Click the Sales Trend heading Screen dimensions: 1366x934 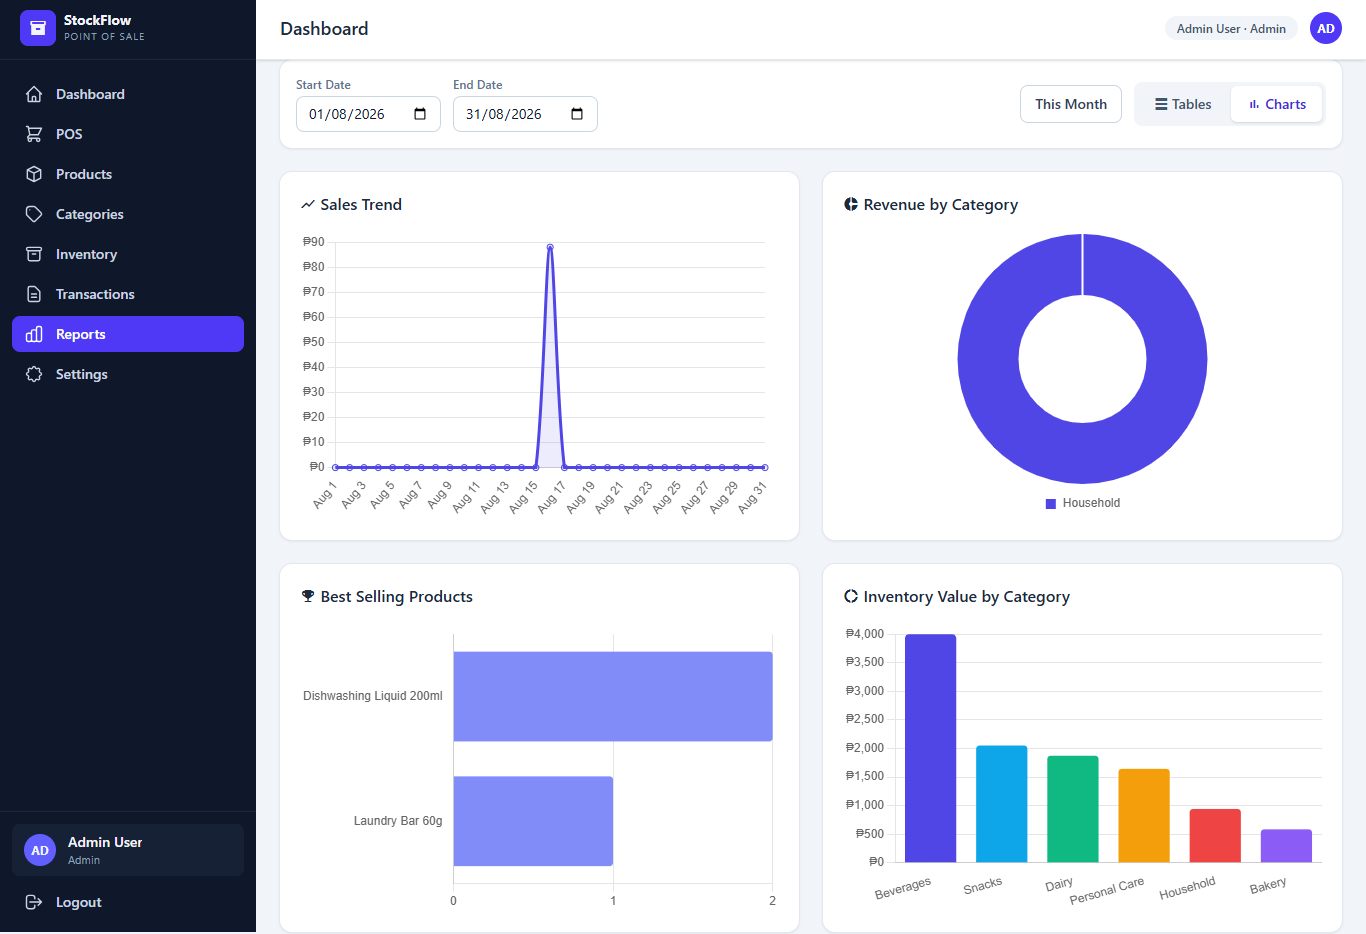361,204
